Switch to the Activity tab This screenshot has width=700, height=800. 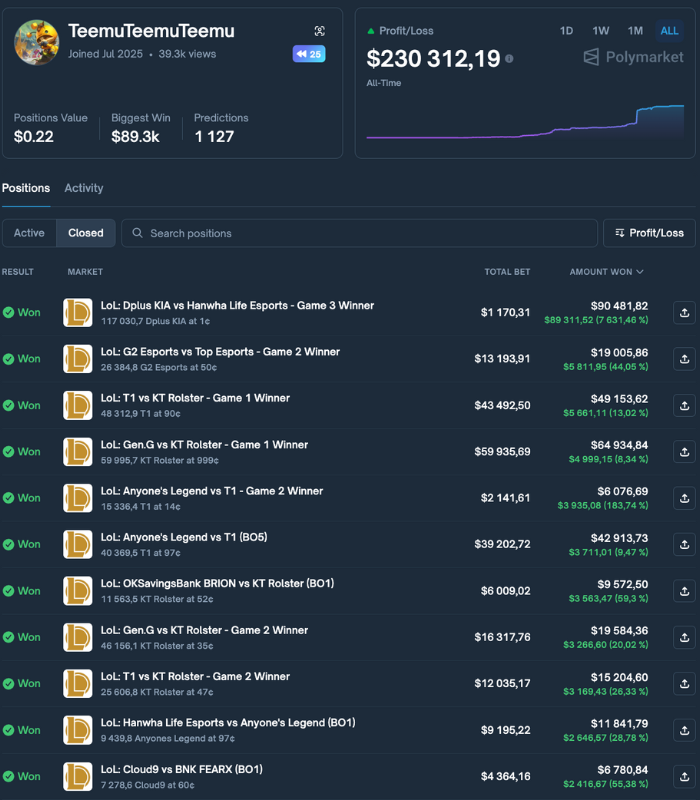84,188
